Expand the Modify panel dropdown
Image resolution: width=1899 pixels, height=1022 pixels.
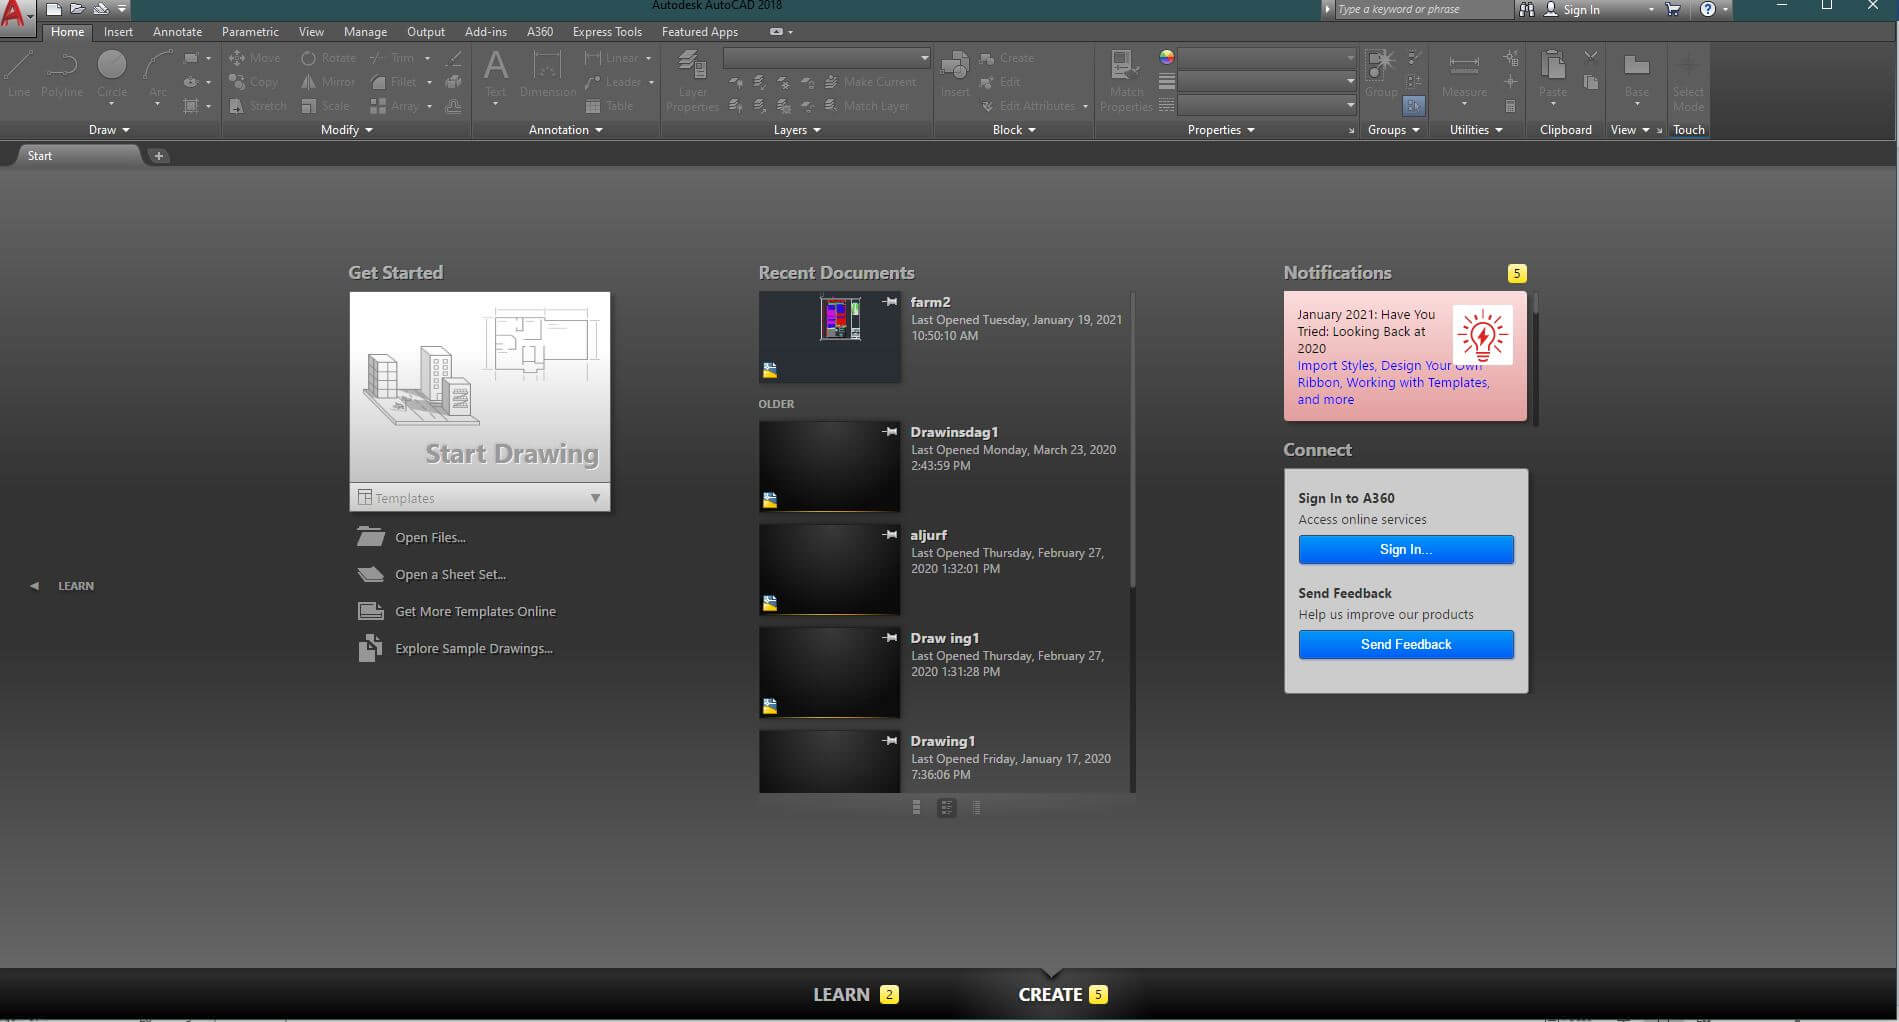coord(346,130)
